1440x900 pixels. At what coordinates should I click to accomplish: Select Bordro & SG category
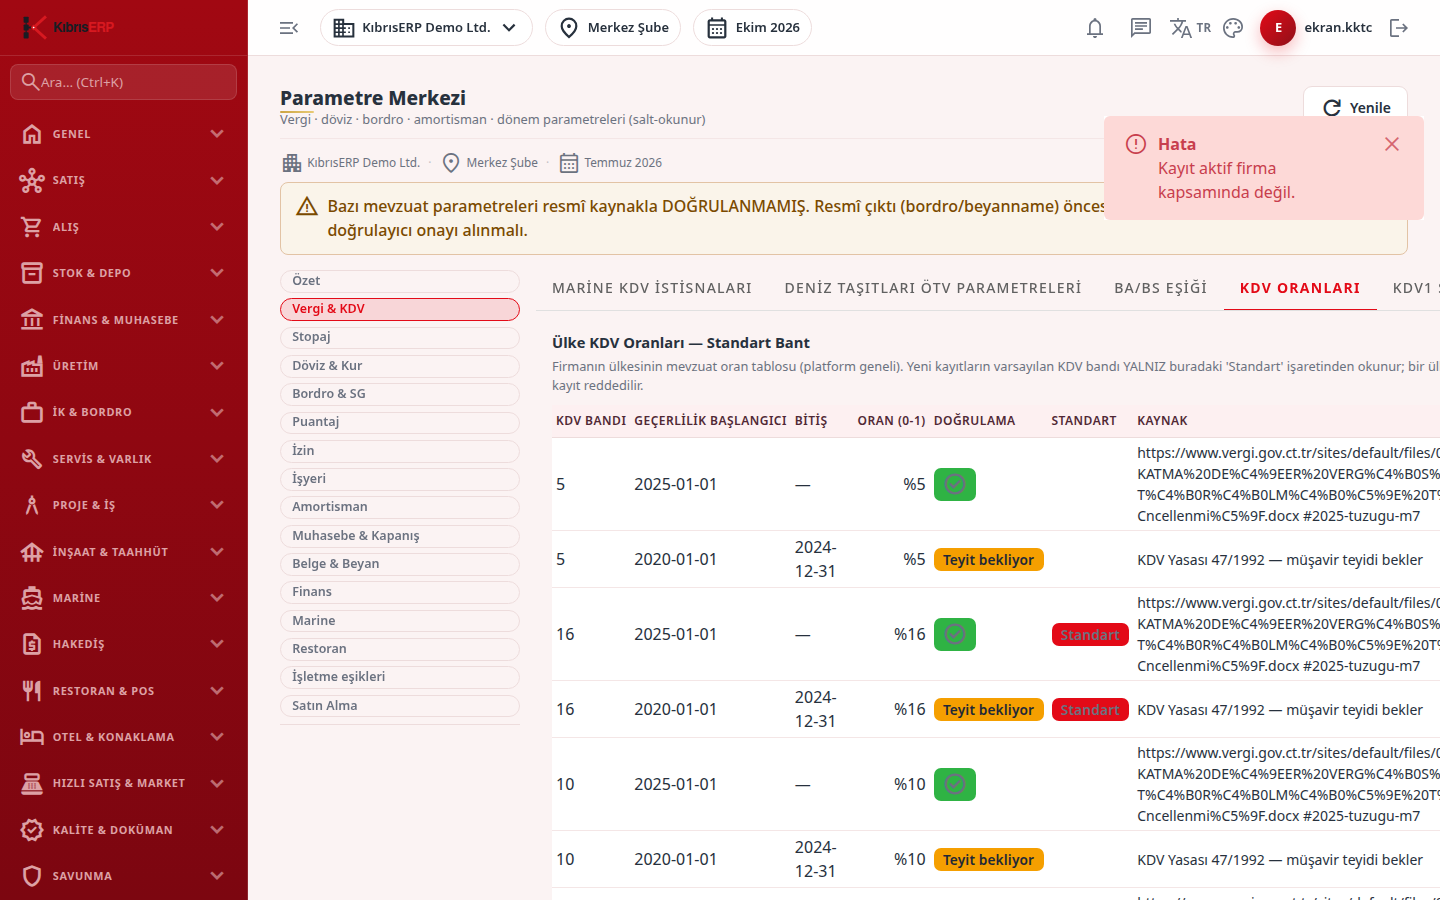click(400, 394)
